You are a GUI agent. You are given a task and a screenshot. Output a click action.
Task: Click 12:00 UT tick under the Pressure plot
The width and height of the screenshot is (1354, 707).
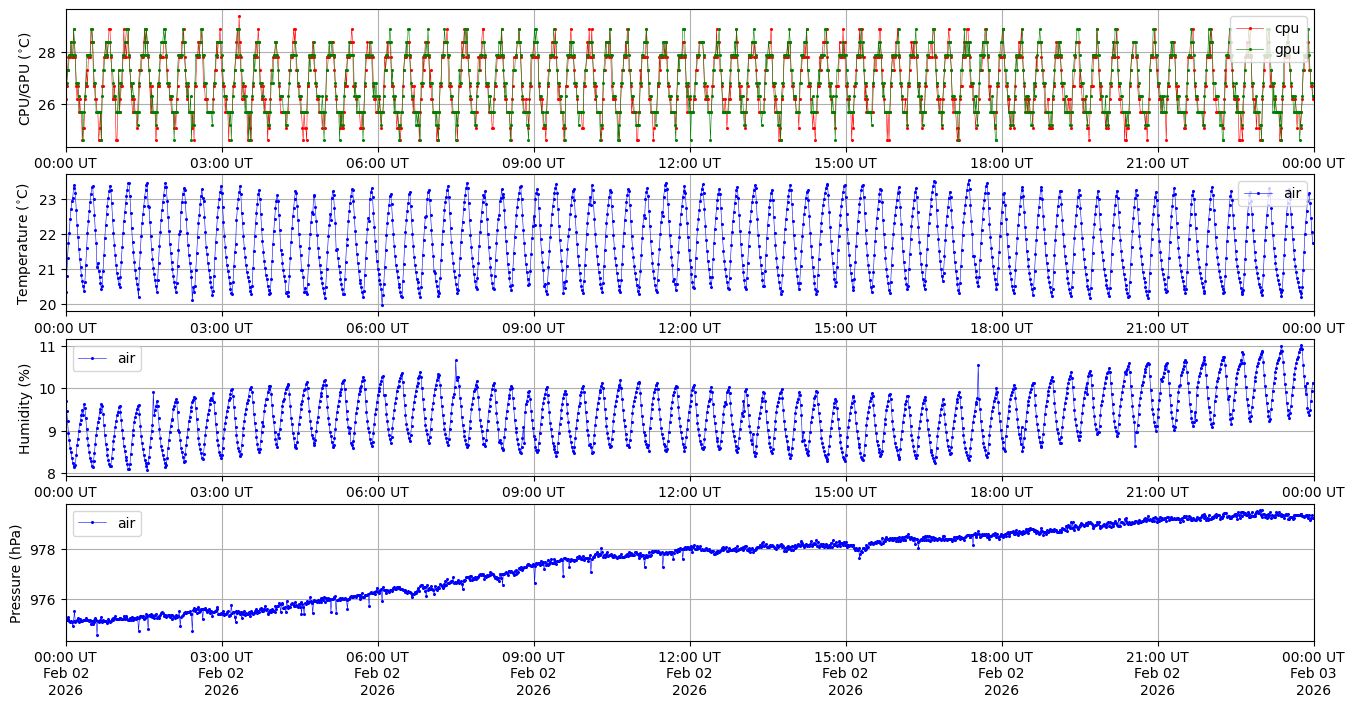pos(690,657)
